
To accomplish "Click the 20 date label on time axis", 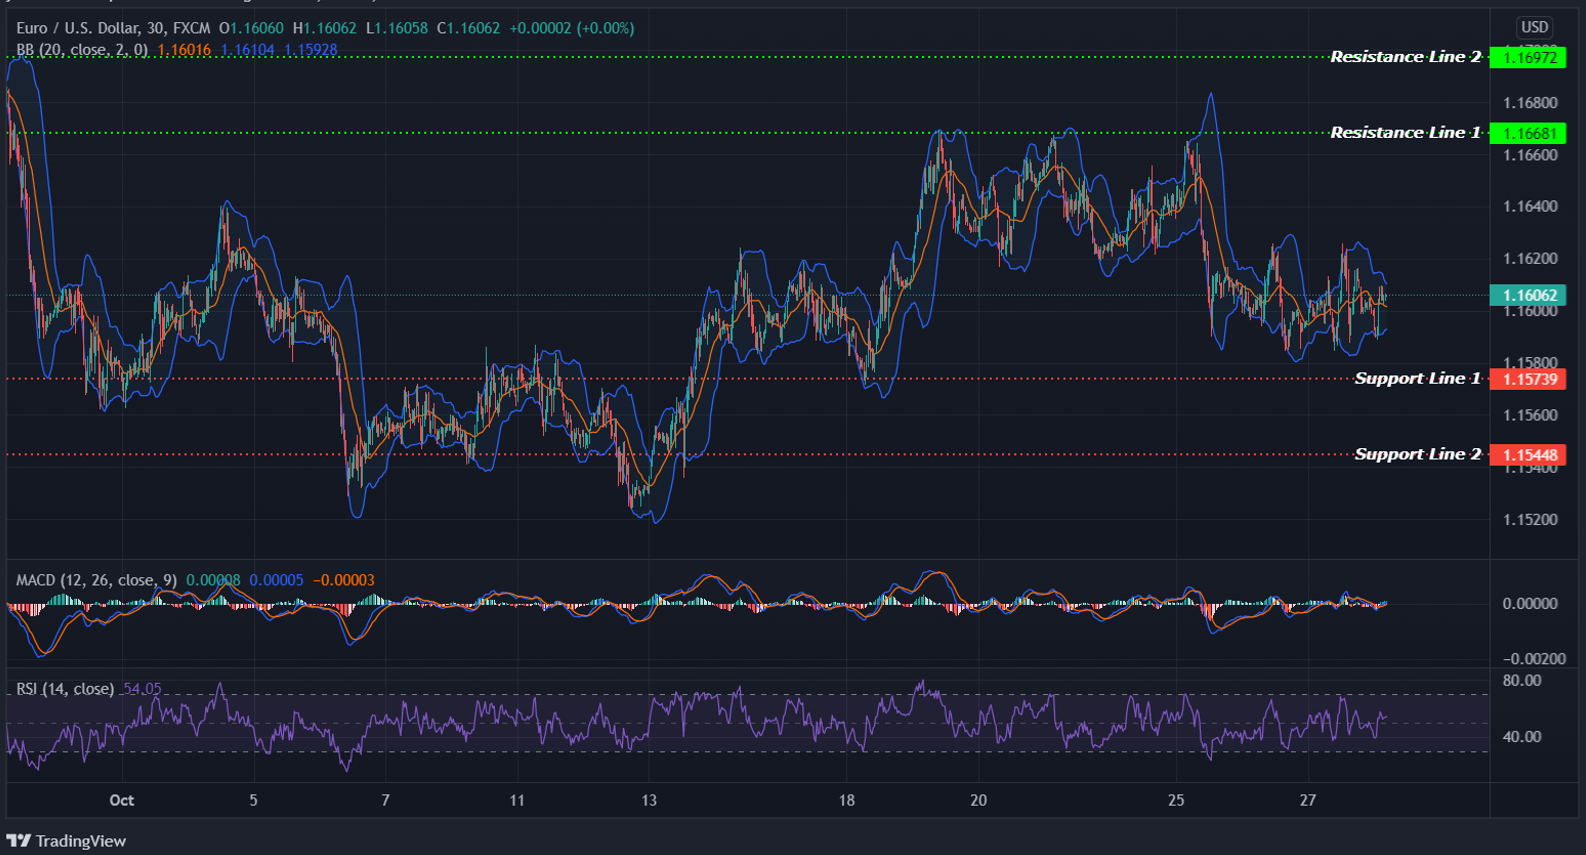I will pos(979,800).
